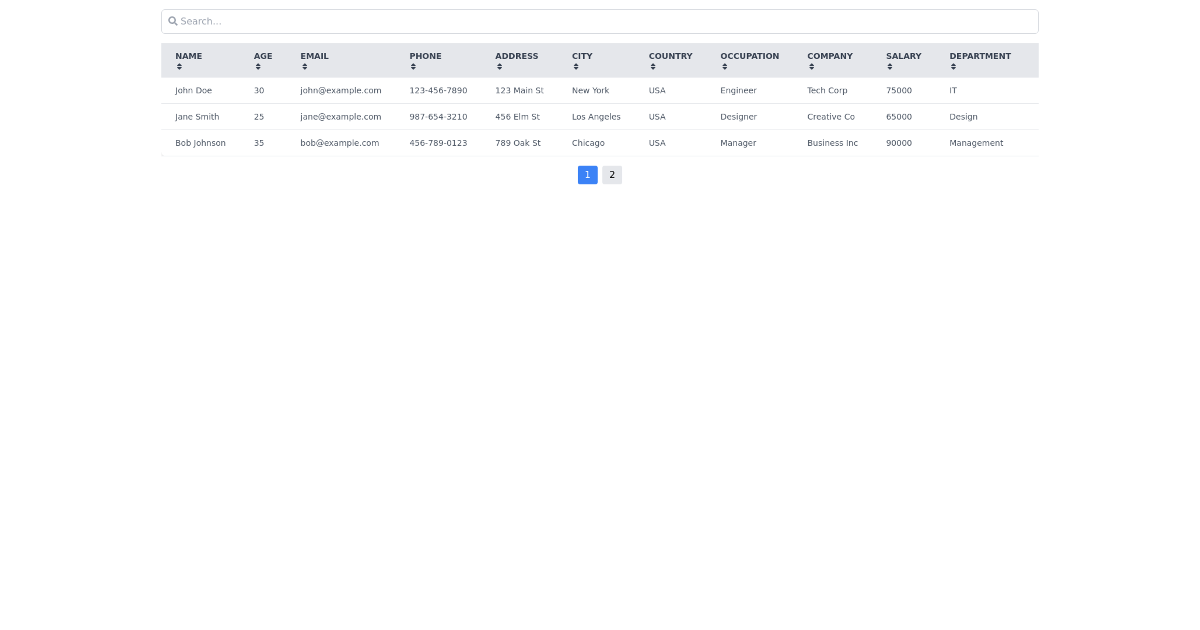The height and width of the screenshot is (630, 1200).
Task: Toggle sorting on the OCCUPATION column
Action: (724, 66)
